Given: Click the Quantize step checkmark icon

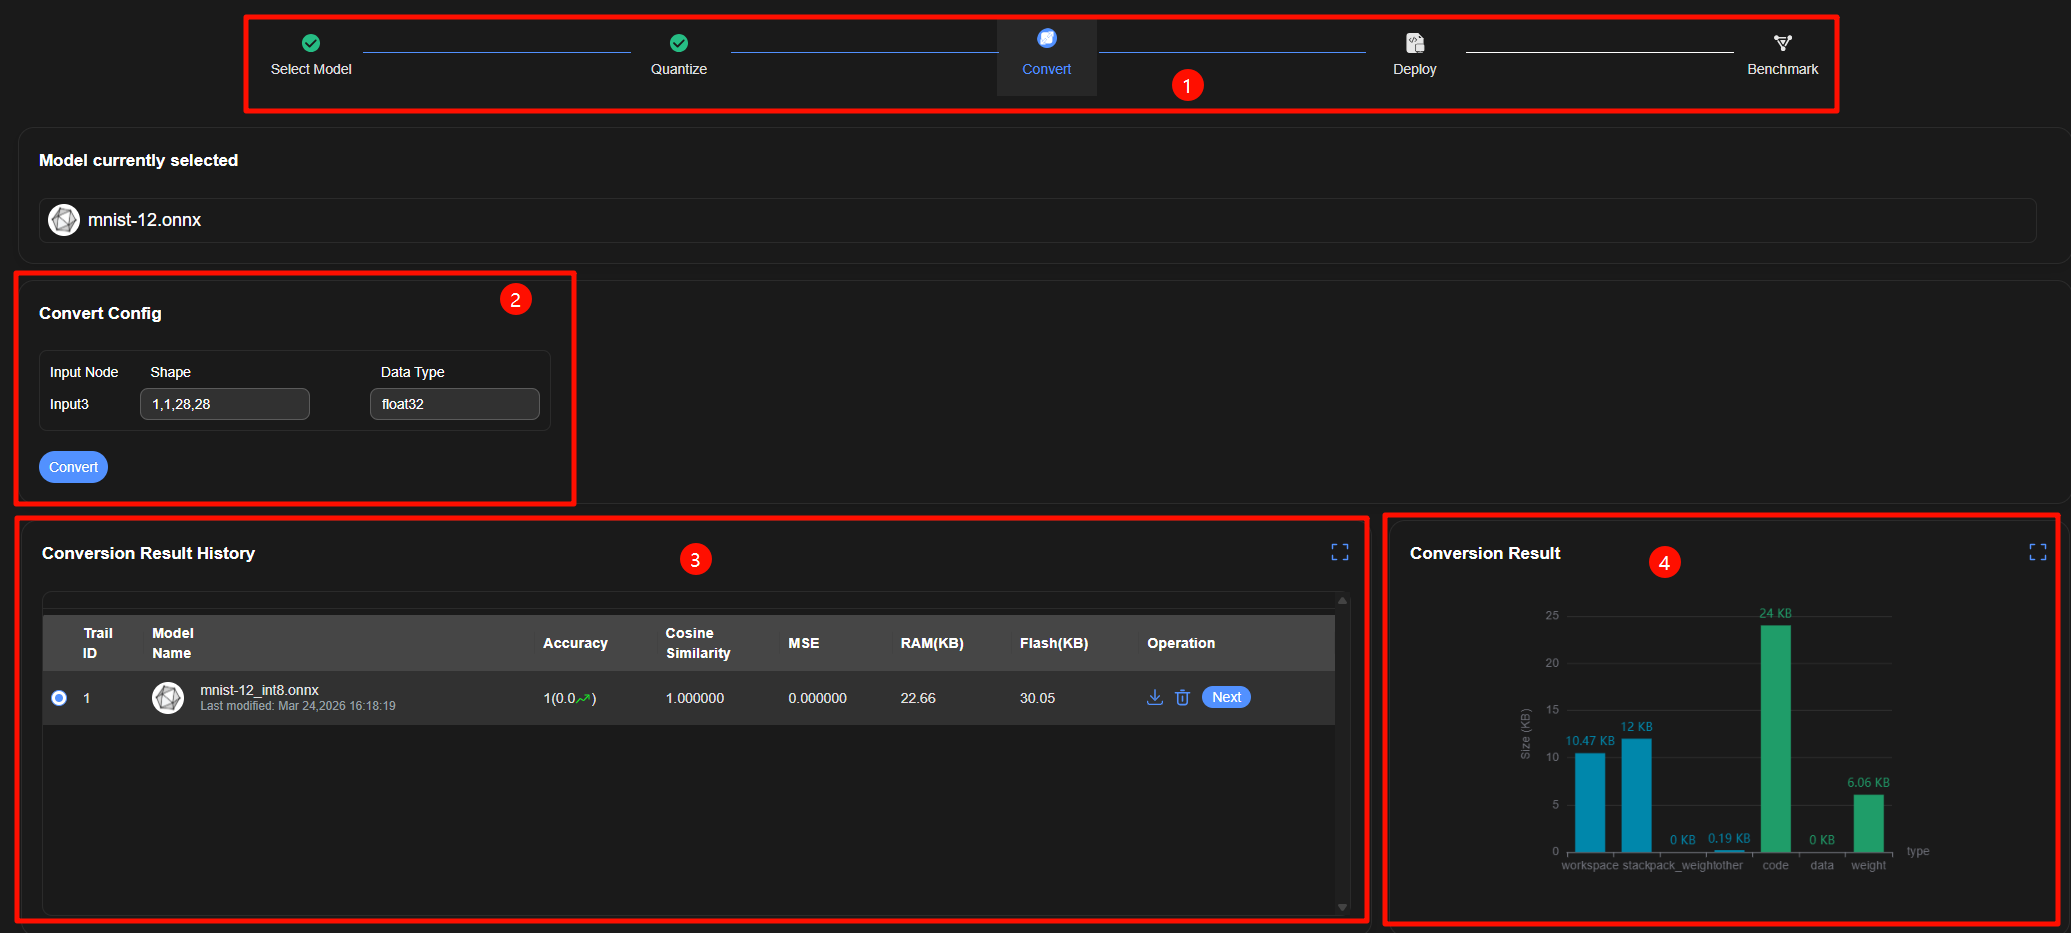Looking at the screenshot, I should (679, 43).
